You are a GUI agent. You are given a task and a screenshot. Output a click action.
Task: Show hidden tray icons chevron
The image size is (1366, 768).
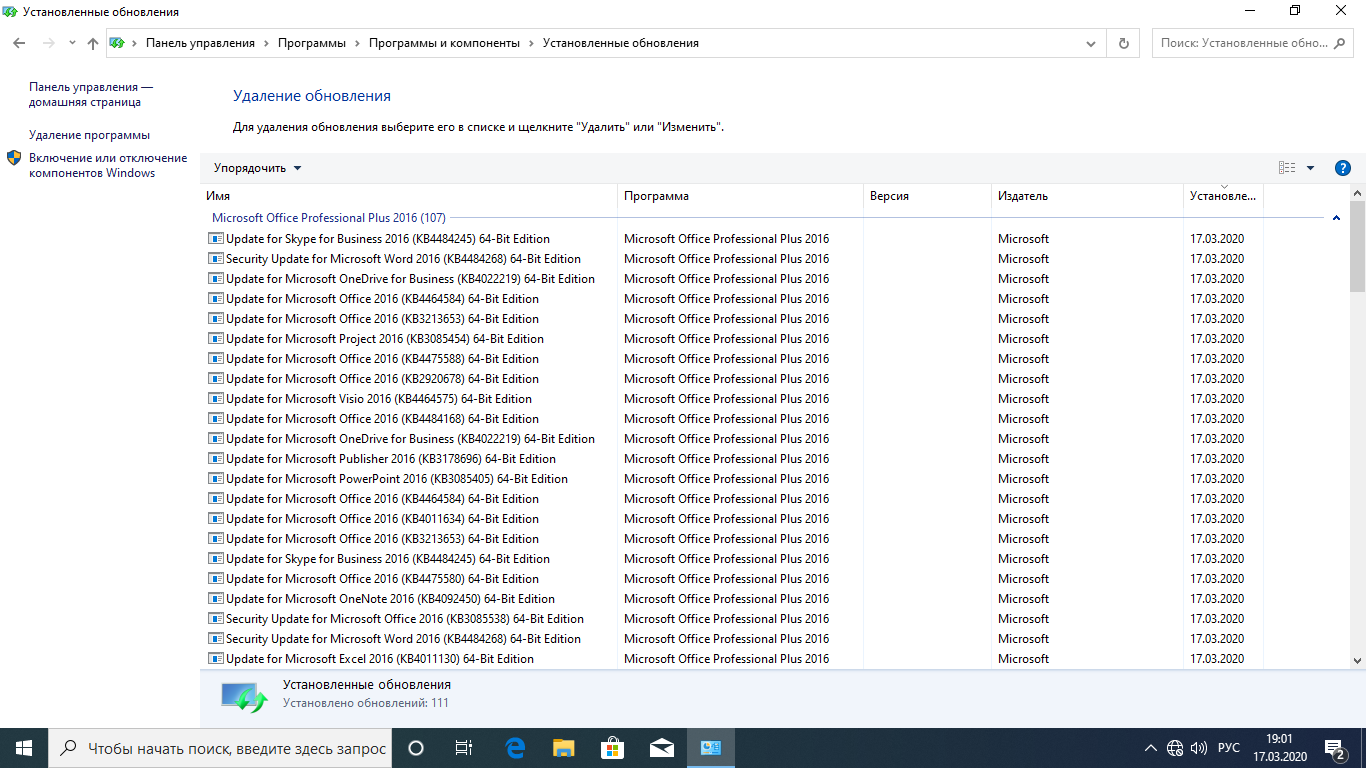click(1150, 748)
